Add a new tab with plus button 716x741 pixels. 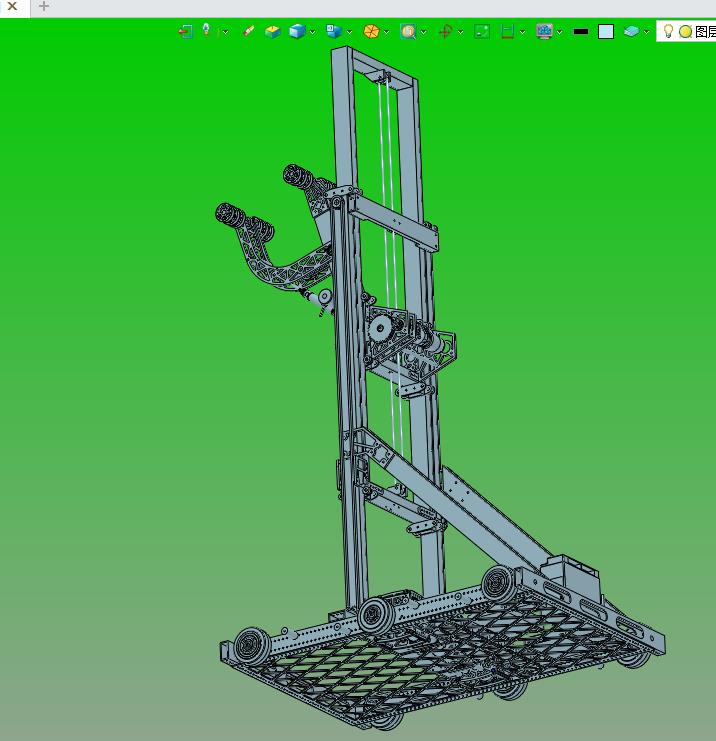pos(44,6)
